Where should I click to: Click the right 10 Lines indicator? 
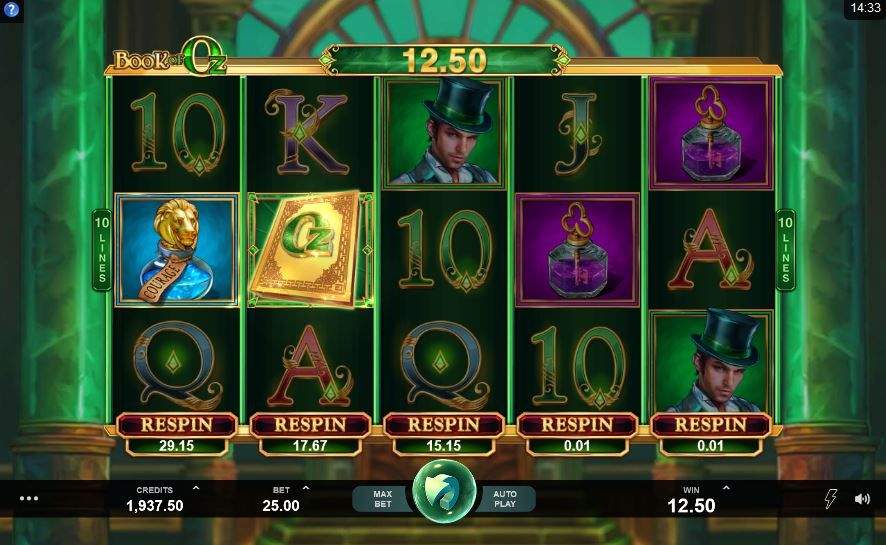pyautogui.click(x=785, y=250)
